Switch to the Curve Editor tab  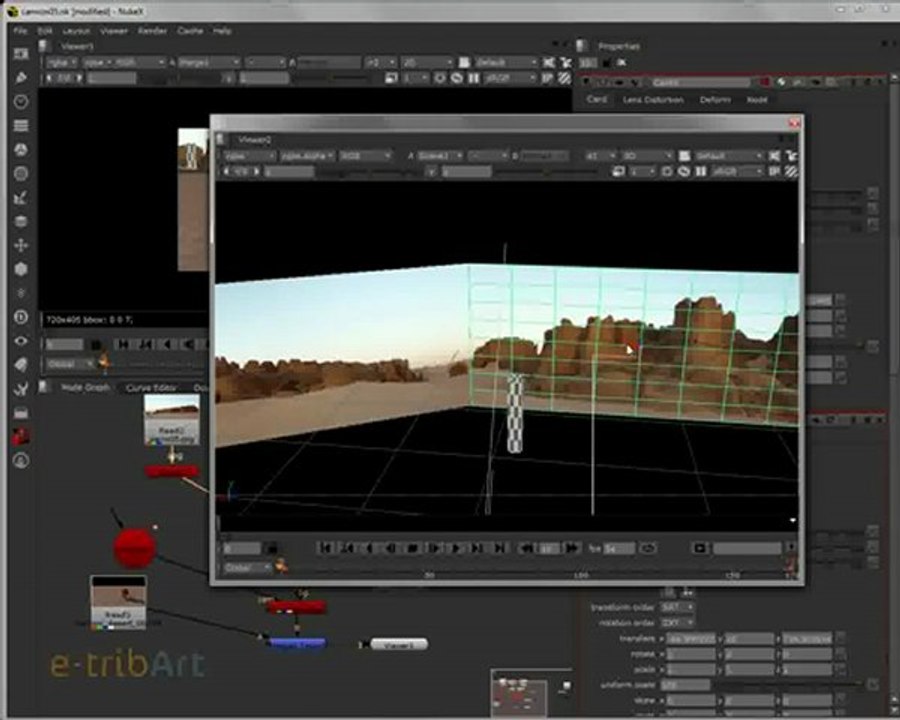(x=152, y=388)
